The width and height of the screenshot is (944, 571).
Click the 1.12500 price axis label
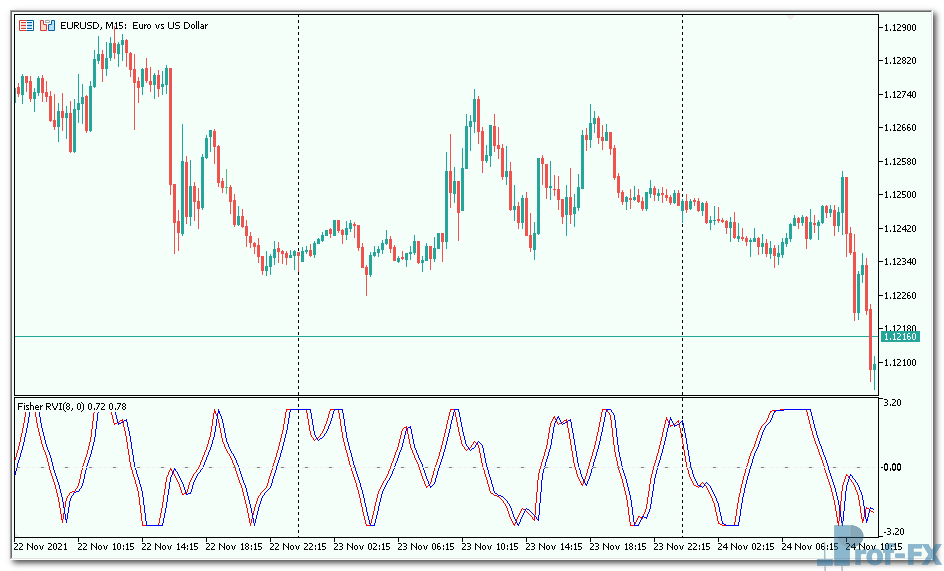[902, 194]
